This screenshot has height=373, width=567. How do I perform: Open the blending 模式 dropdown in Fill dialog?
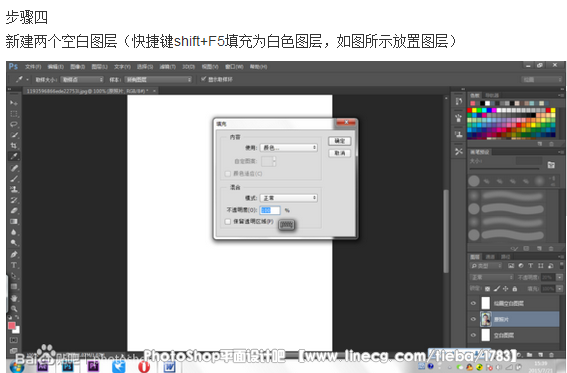tap(289, 198)
